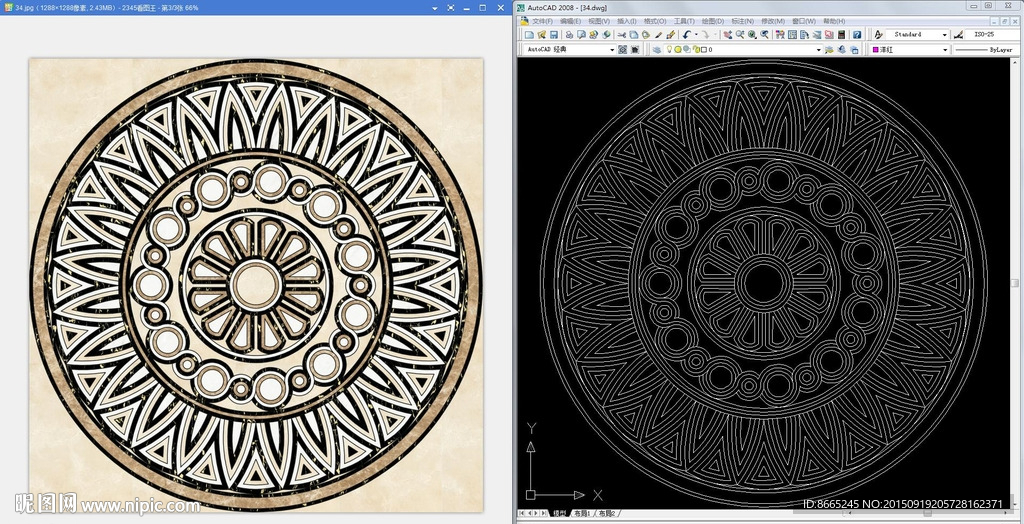Open the Layer Properties Manager icon
Screen dimensions: 1024x524
pos(656,50)
